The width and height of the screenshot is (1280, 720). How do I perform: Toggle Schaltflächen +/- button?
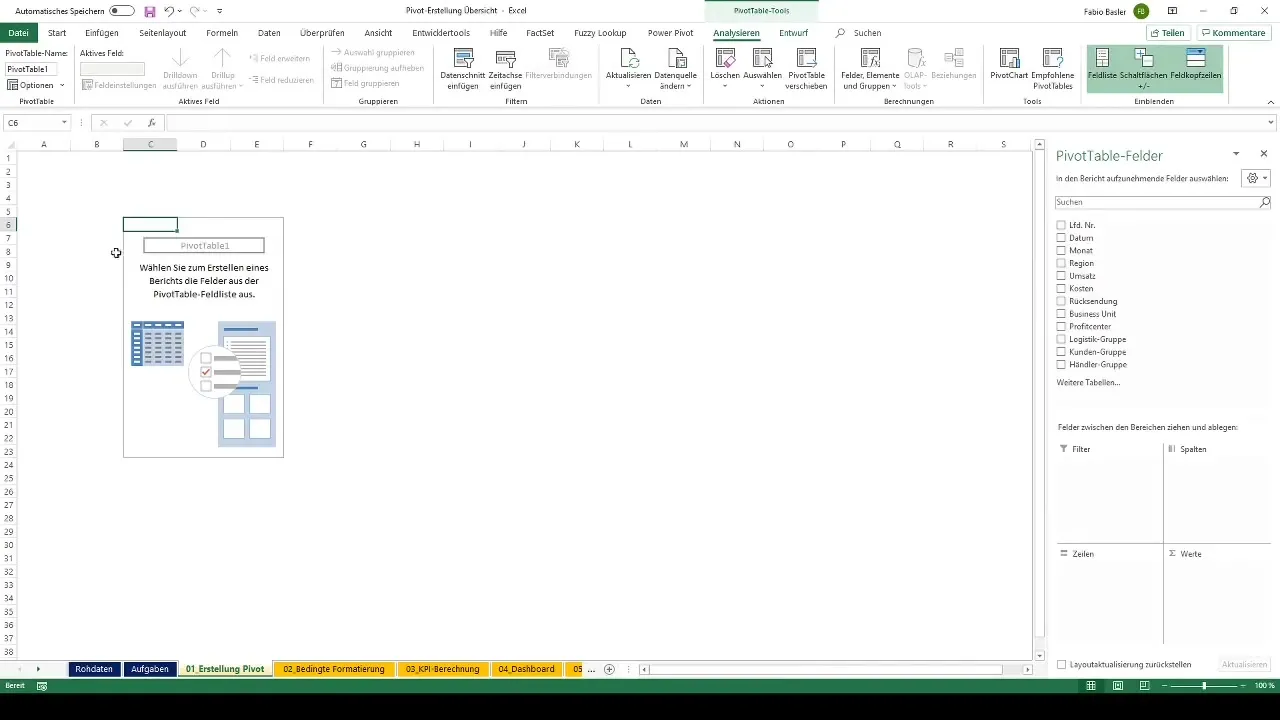pos(1144,68)
